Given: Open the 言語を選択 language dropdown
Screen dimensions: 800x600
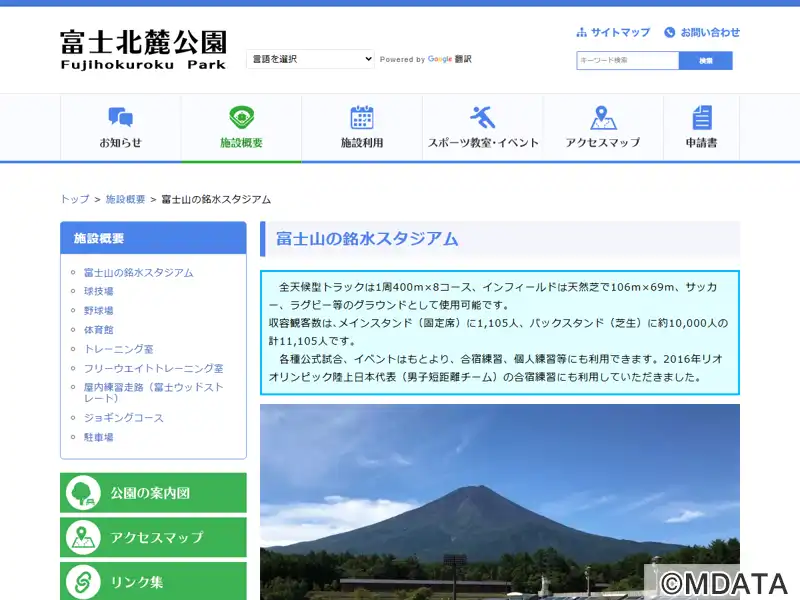Looking at the screenshot, I should (310, 59).
